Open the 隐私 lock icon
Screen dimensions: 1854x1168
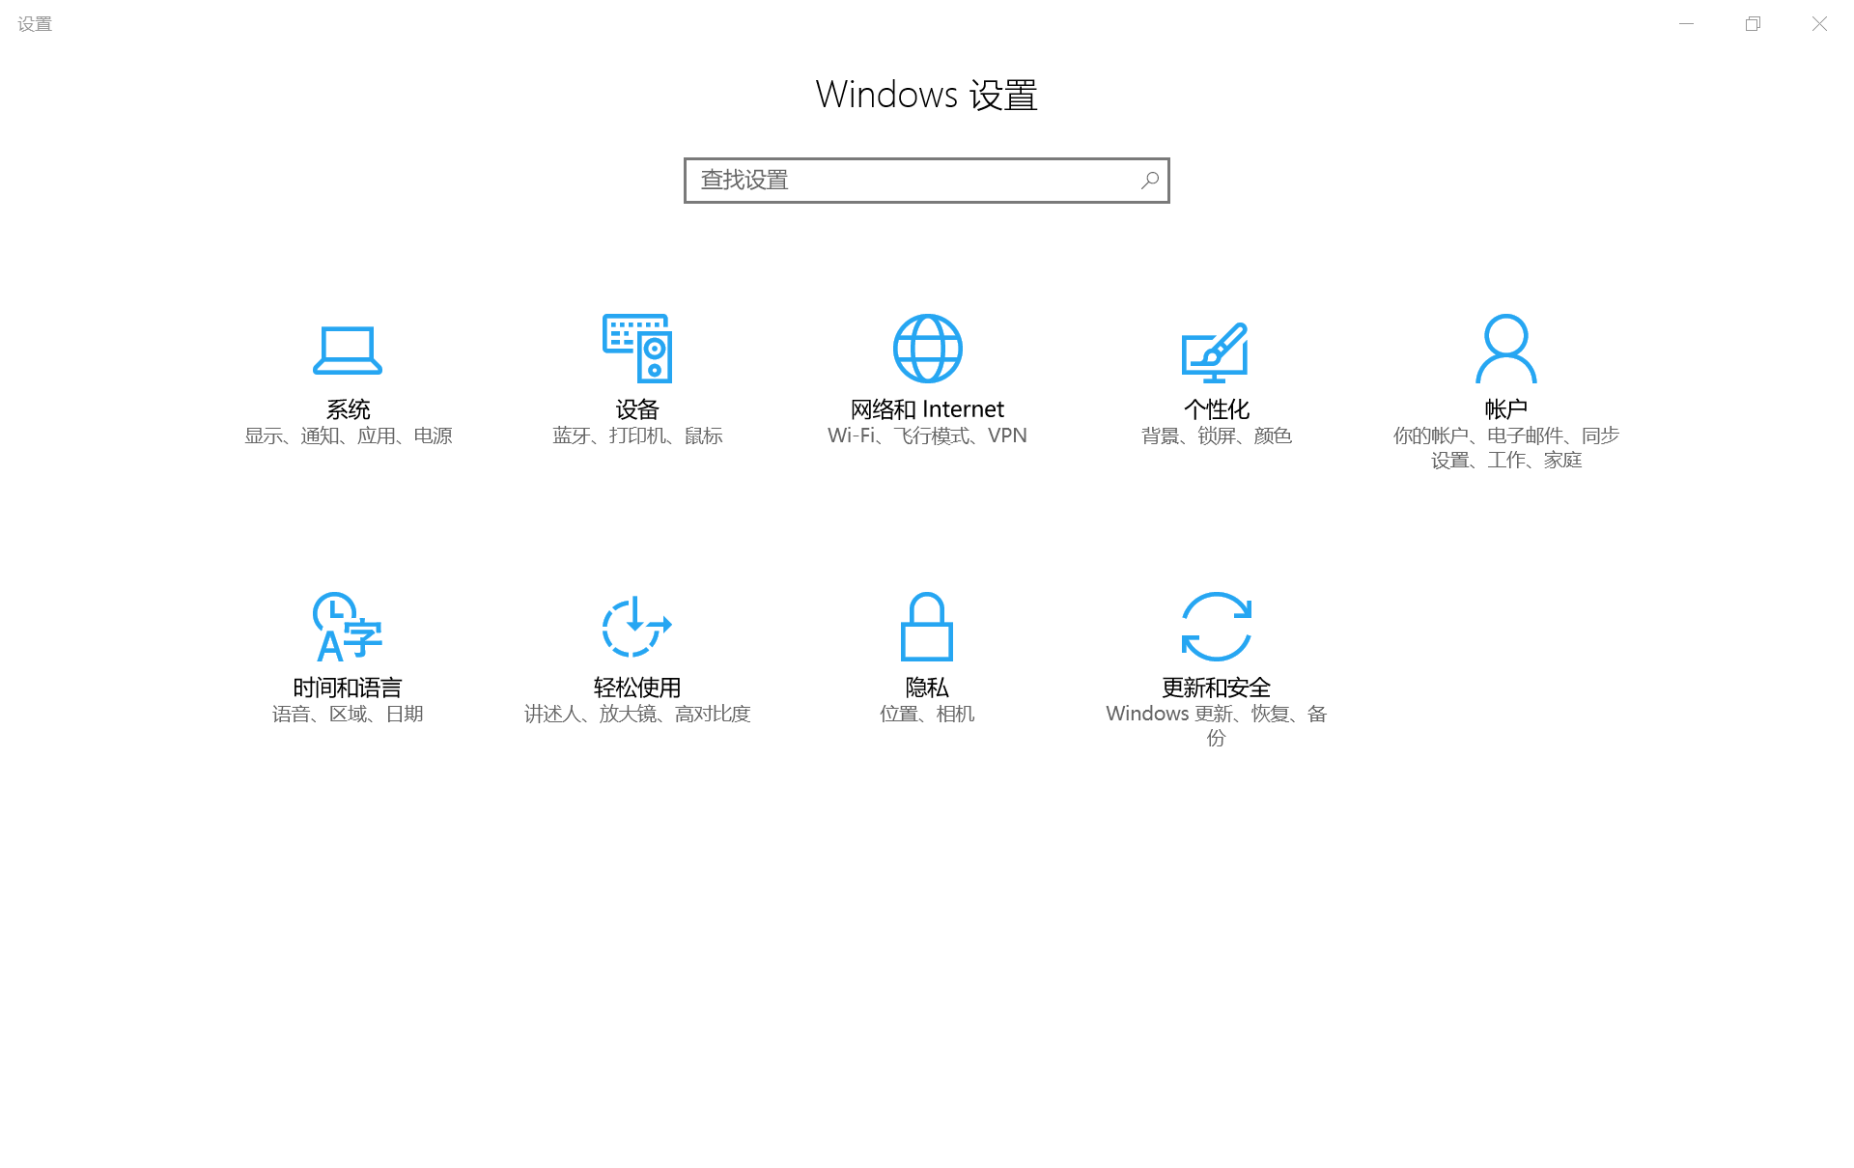(926, 627)
